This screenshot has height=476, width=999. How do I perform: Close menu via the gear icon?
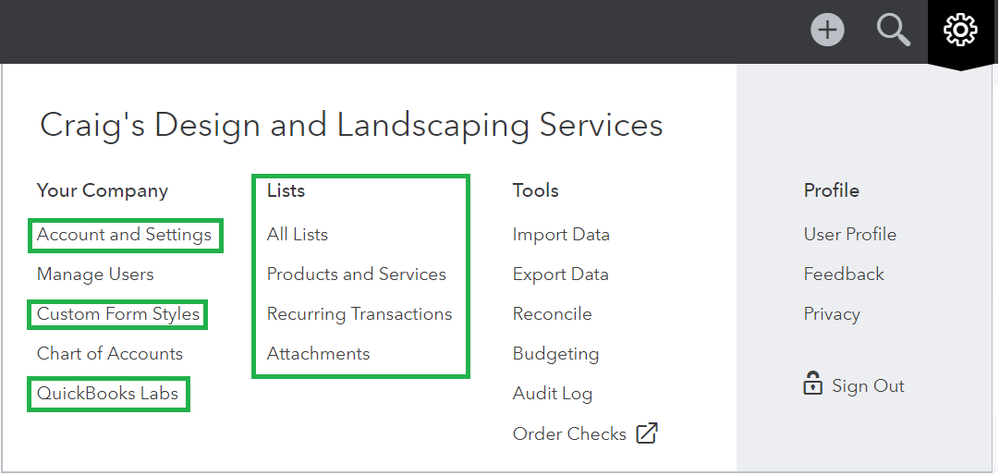960,30
